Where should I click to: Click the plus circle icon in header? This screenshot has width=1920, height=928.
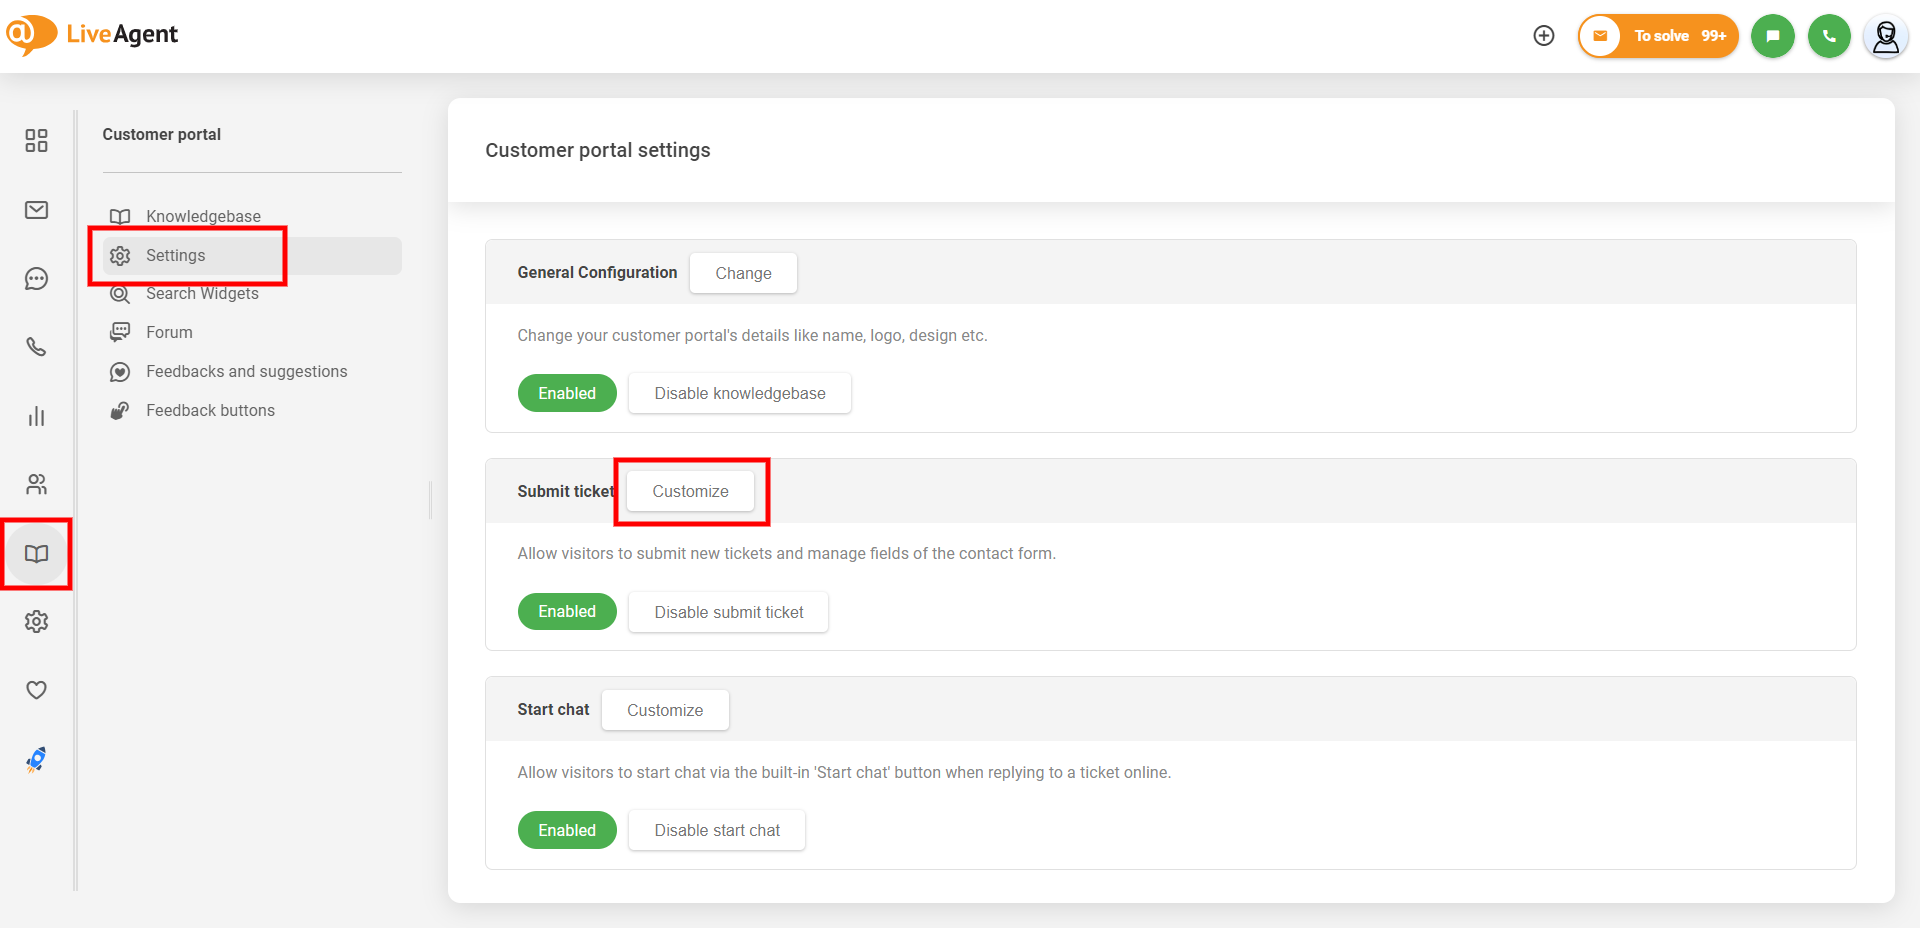(1544, 36)
